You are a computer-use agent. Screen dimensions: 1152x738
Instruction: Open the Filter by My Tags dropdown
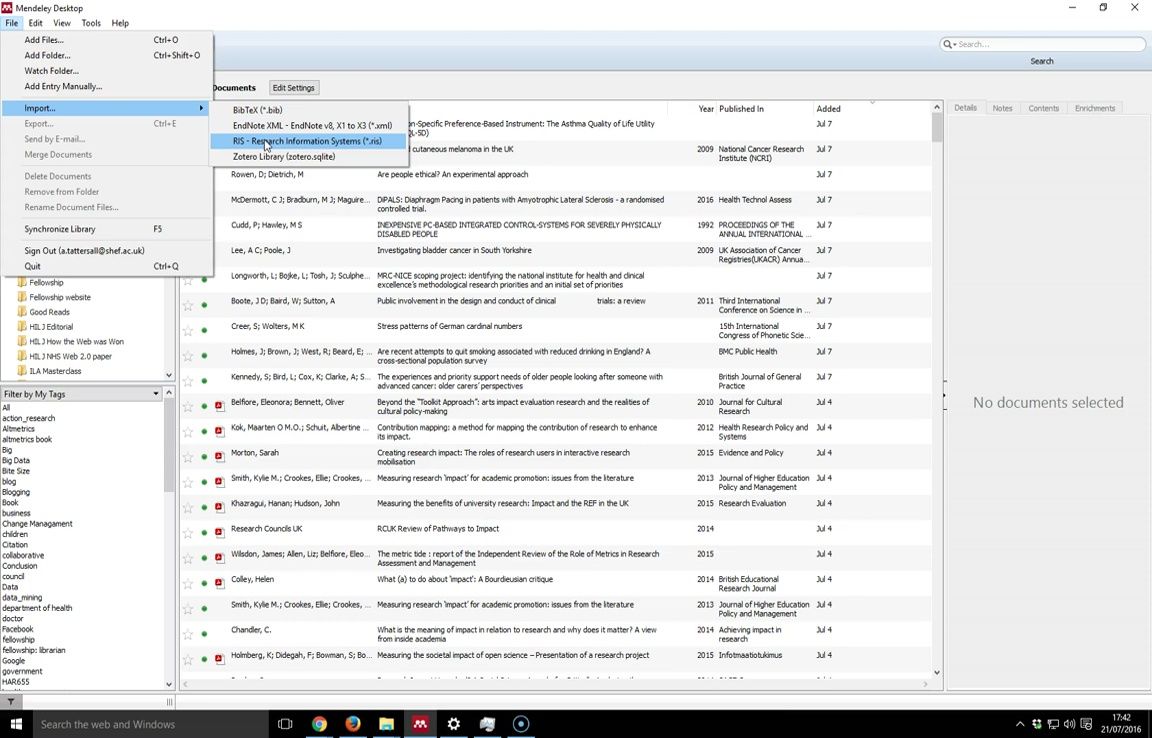point(156,394)
